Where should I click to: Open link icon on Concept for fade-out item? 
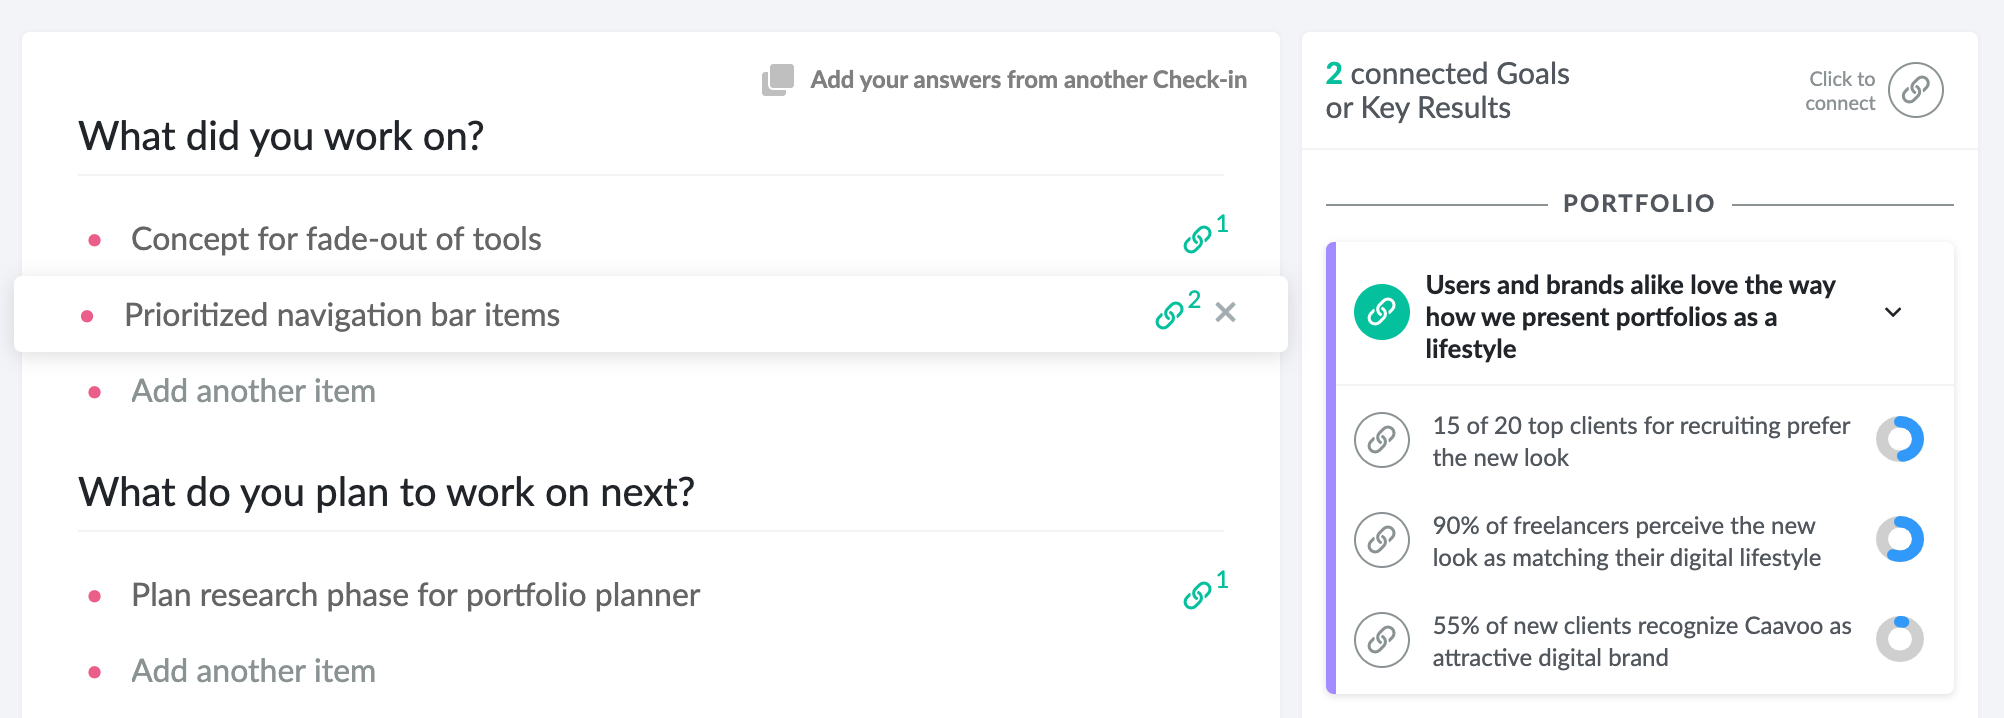[1197, 239]
